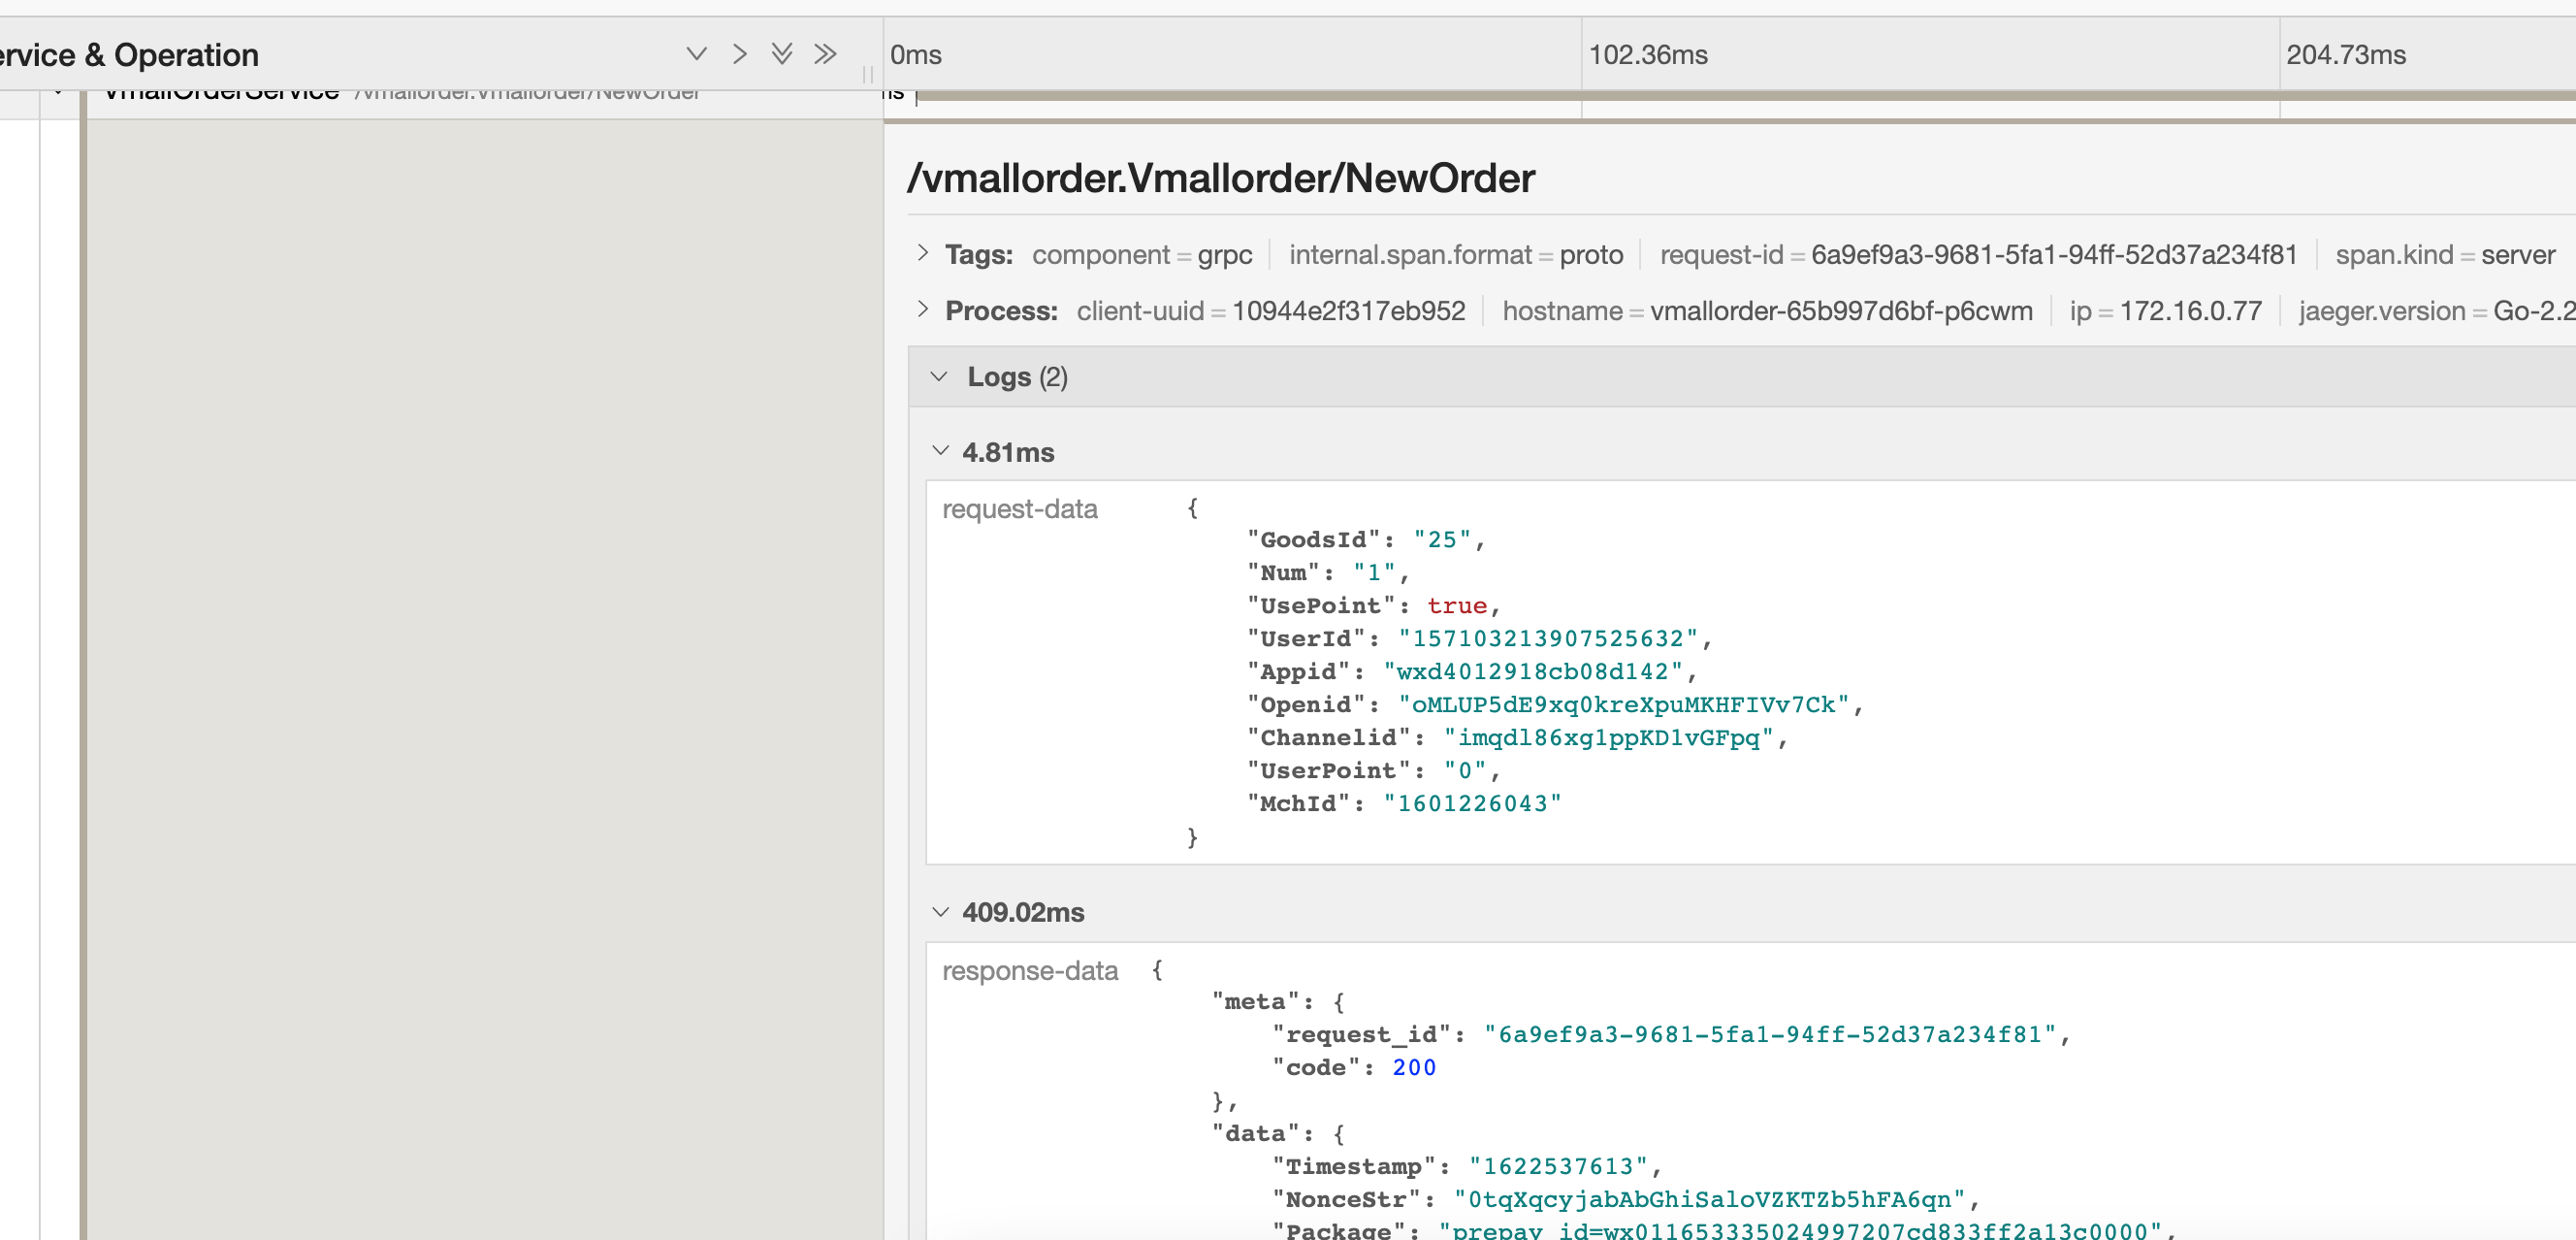The width and height of the screenshot is (2576, 1240).
Task: Click the response-data log key
Action: click(x=1029, y=971)
